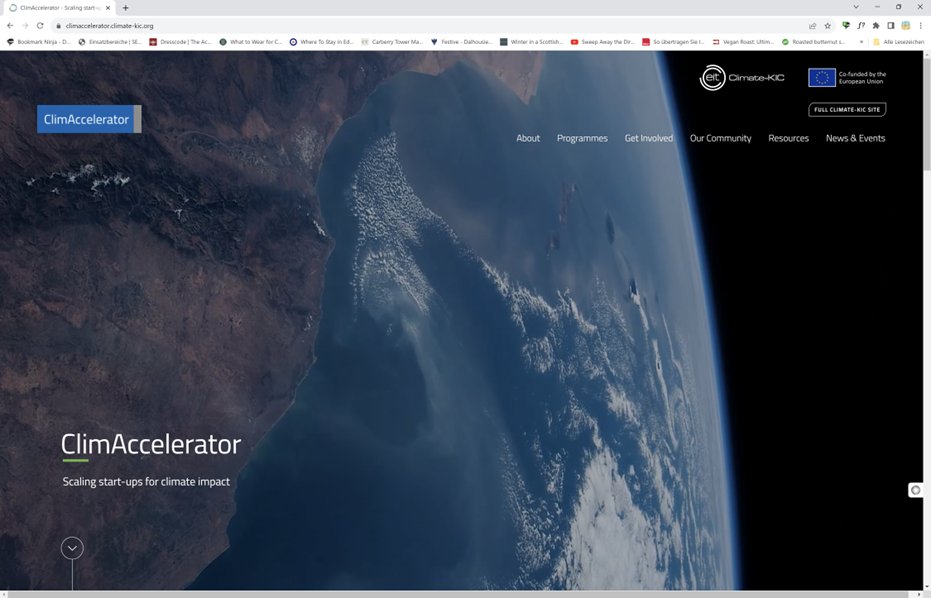Click the circular scroll-down chevron button

[x=72, y=548]
